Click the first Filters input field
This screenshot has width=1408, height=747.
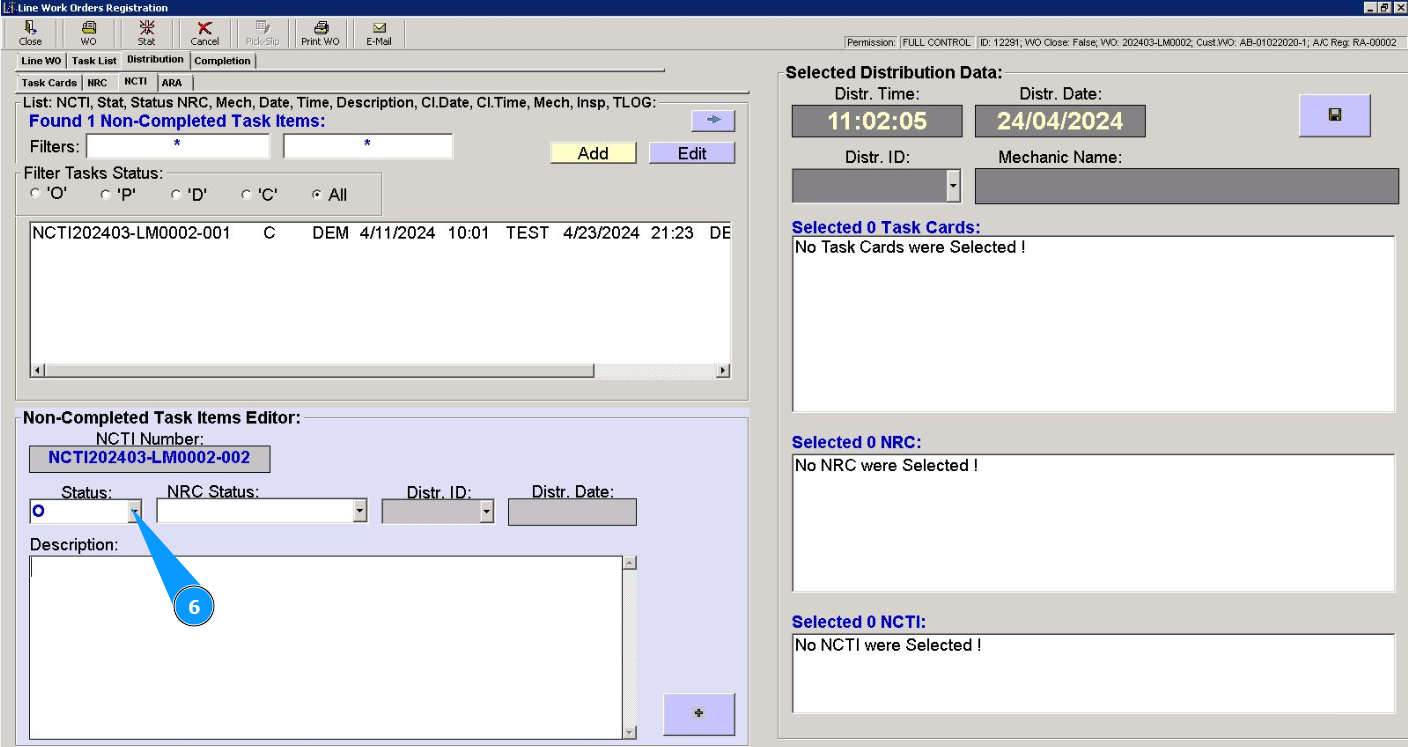coord(178,146)
